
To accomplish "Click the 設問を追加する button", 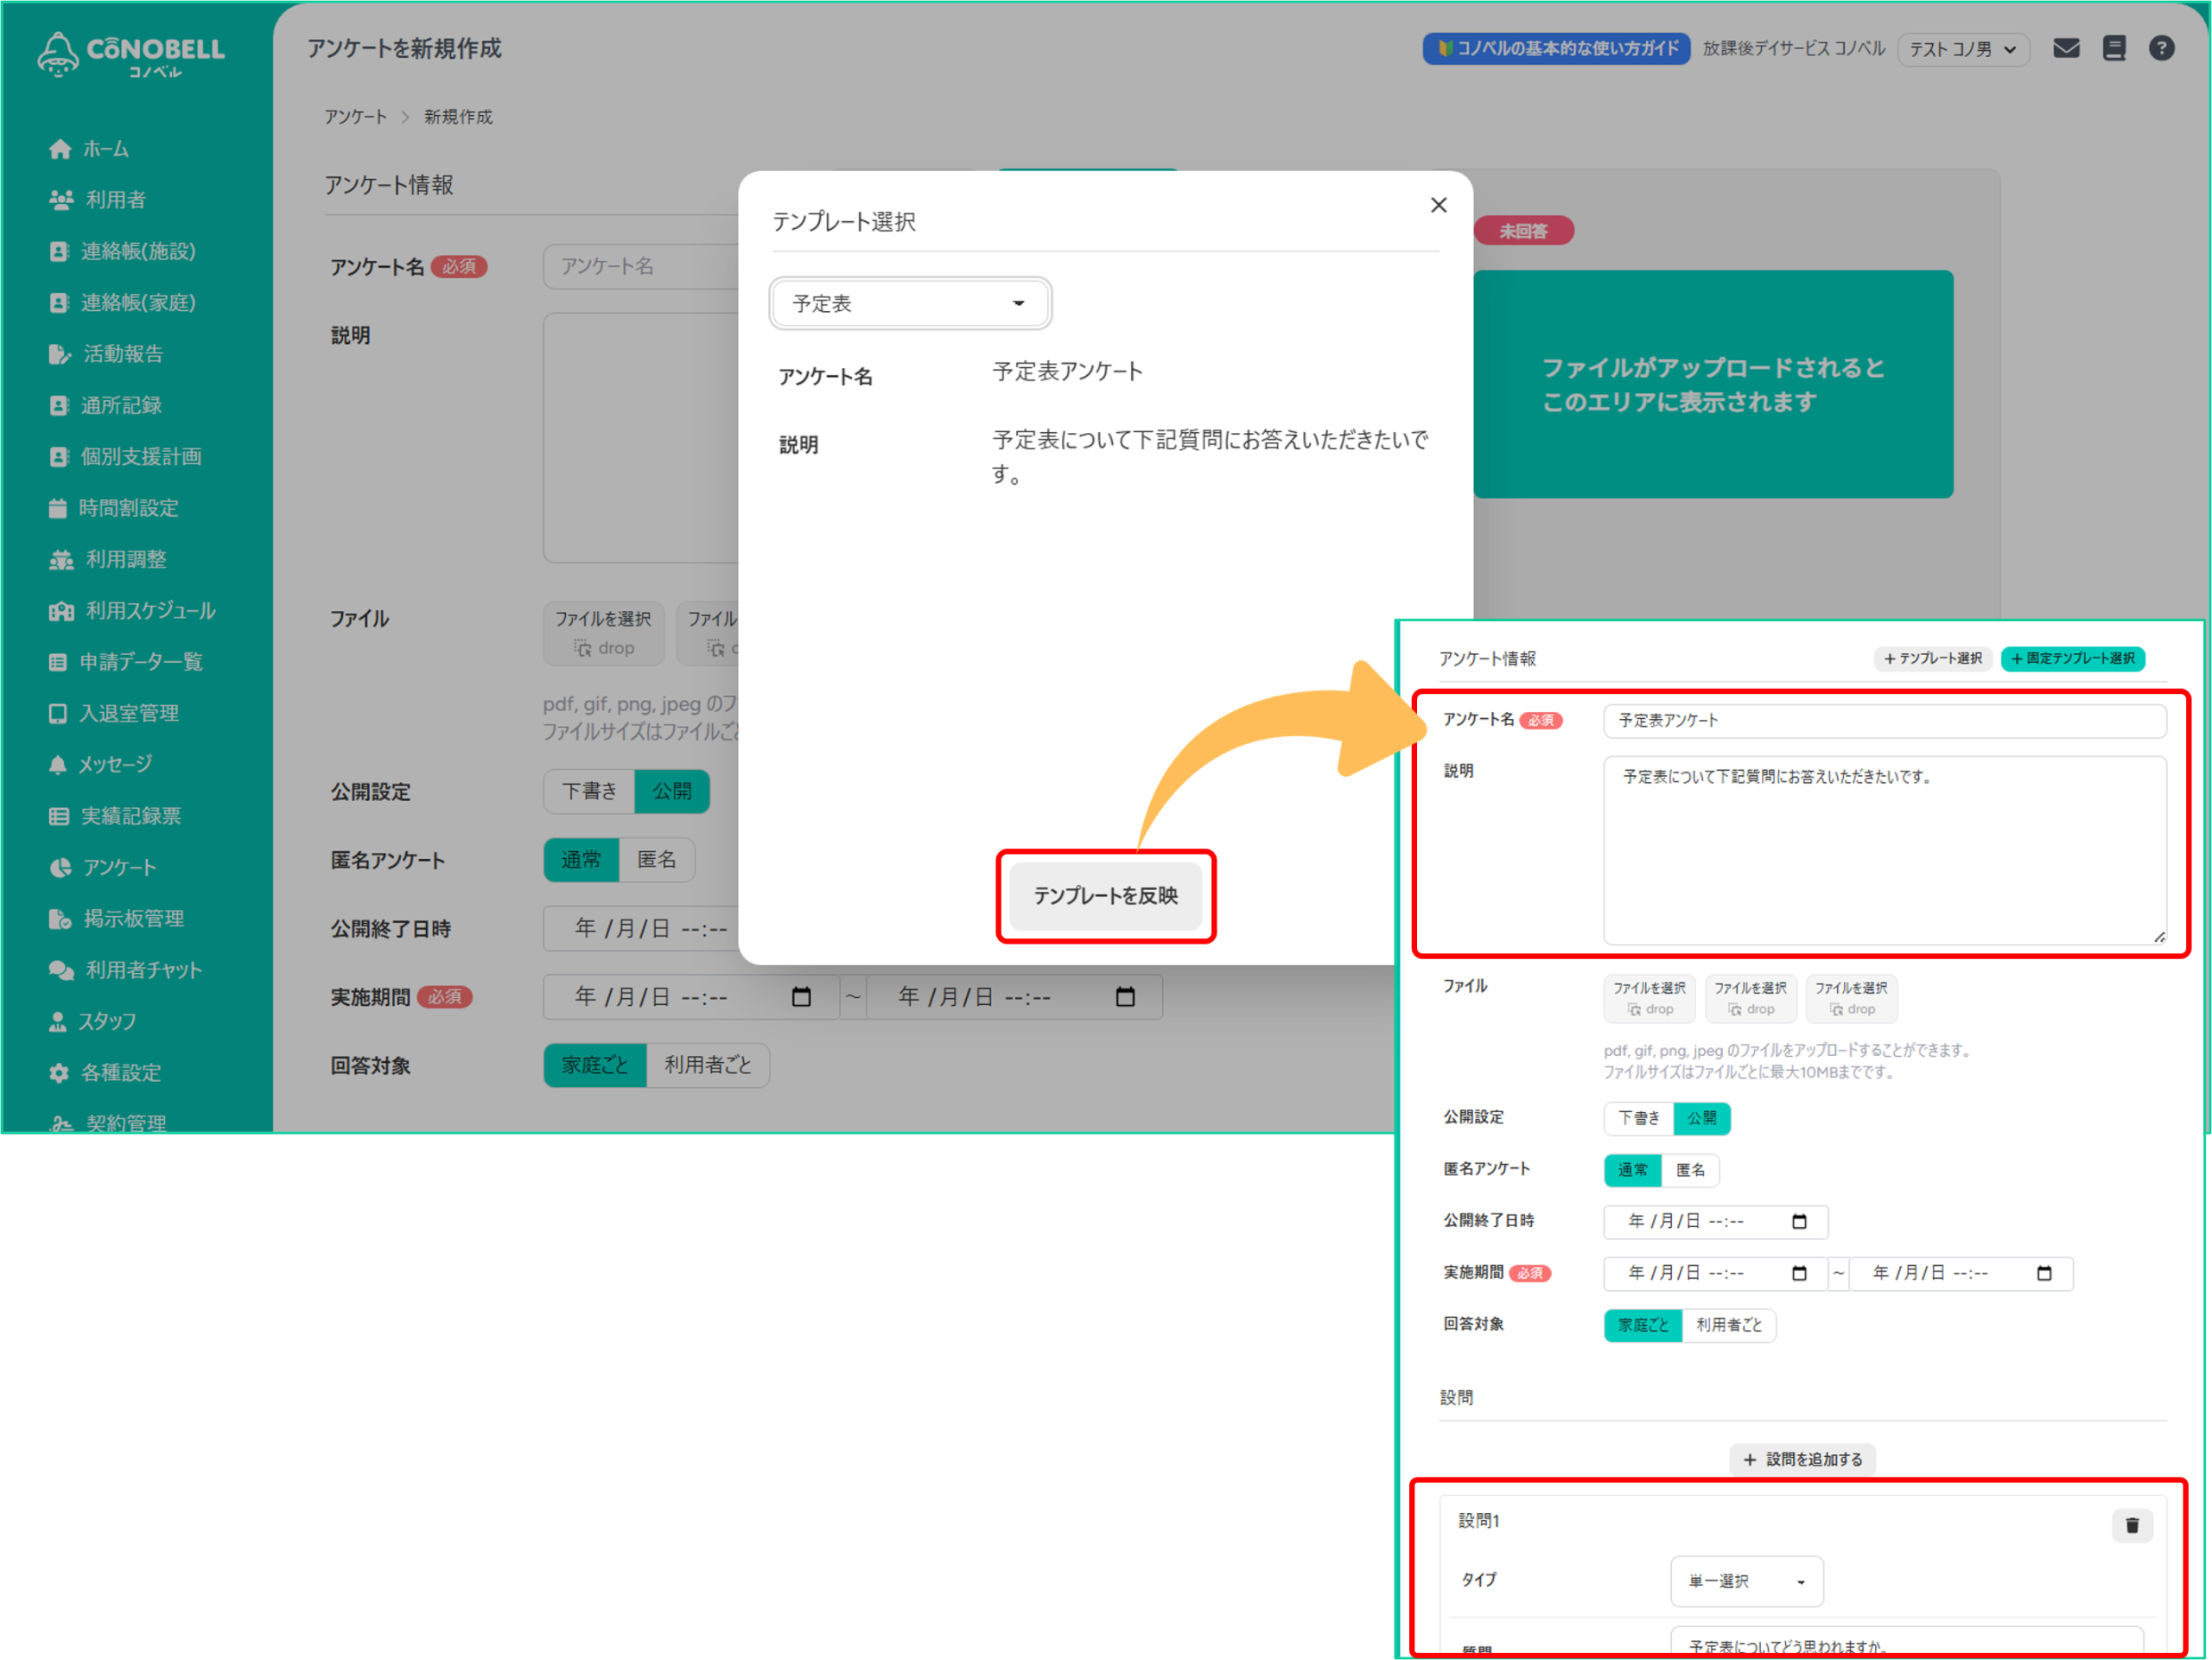I will pos(1802,1459).
